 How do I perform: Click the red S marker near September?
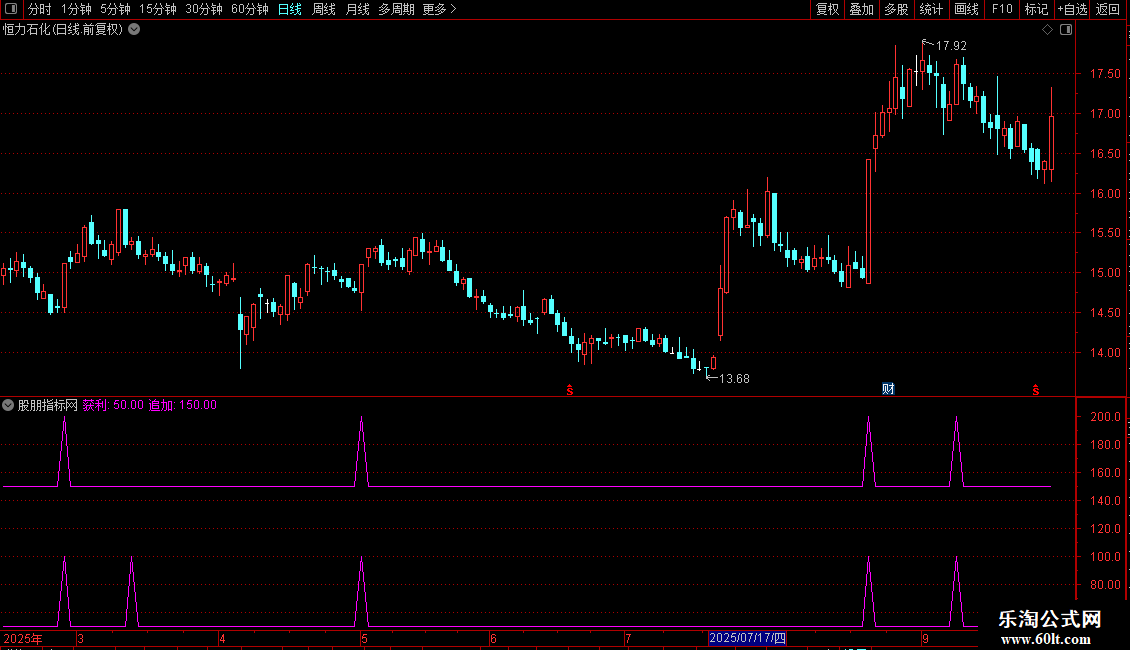tap(1036, 390)
